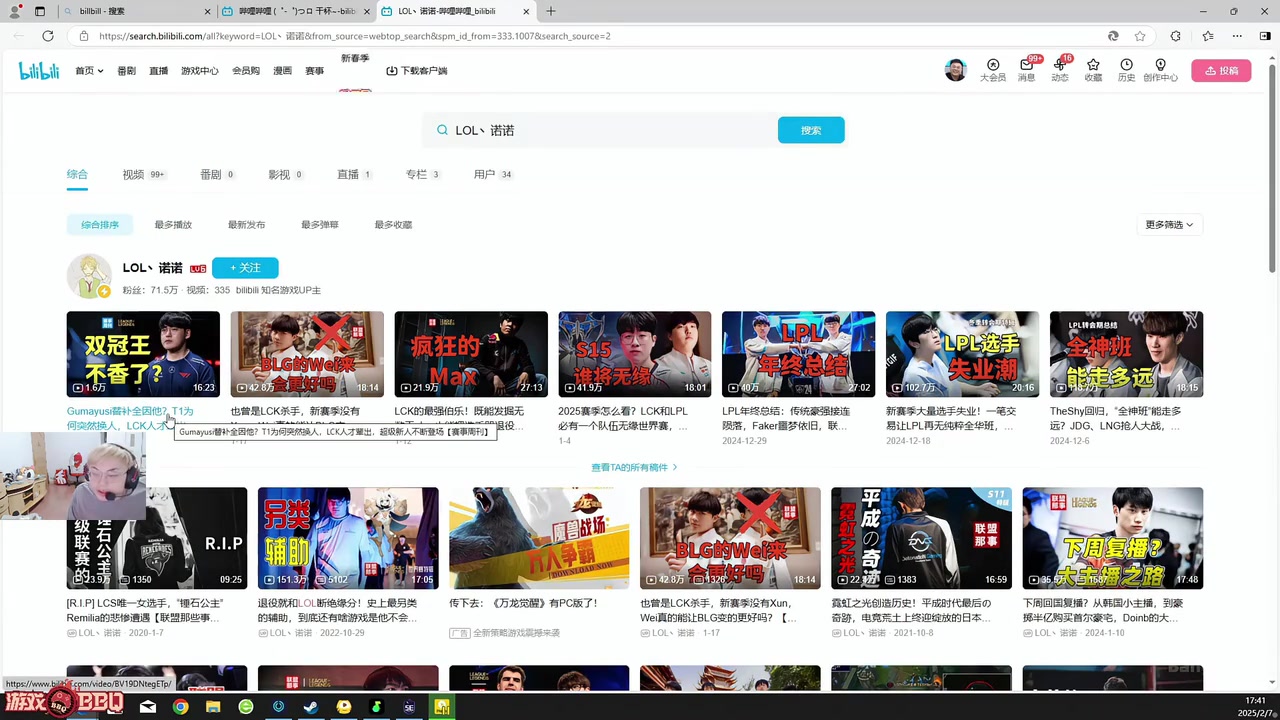The height and width of the screenshot is (720, 1280).
Task: Click the search magnifier icon in the search box
Action: tap(442, 130)
